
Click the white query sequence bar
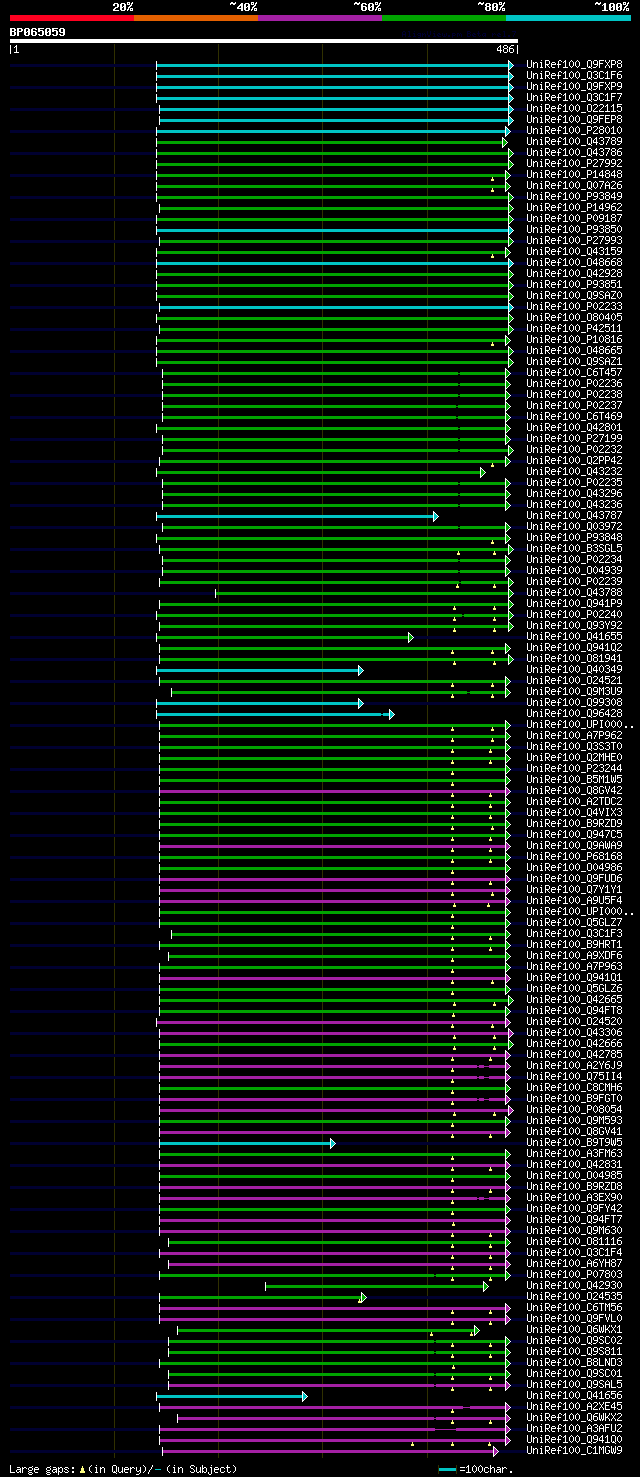(264, 41)
